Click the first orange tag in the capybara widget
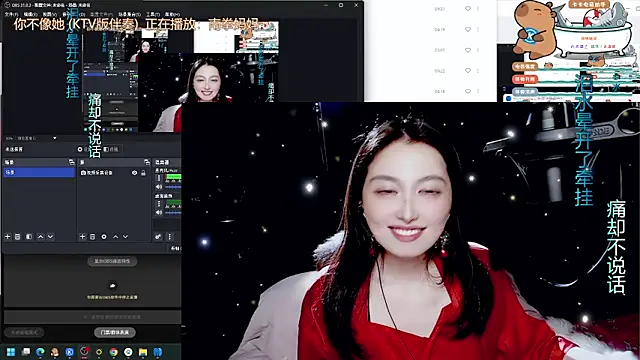The height and width of the screenshot is (360, 640). (525, 66)
